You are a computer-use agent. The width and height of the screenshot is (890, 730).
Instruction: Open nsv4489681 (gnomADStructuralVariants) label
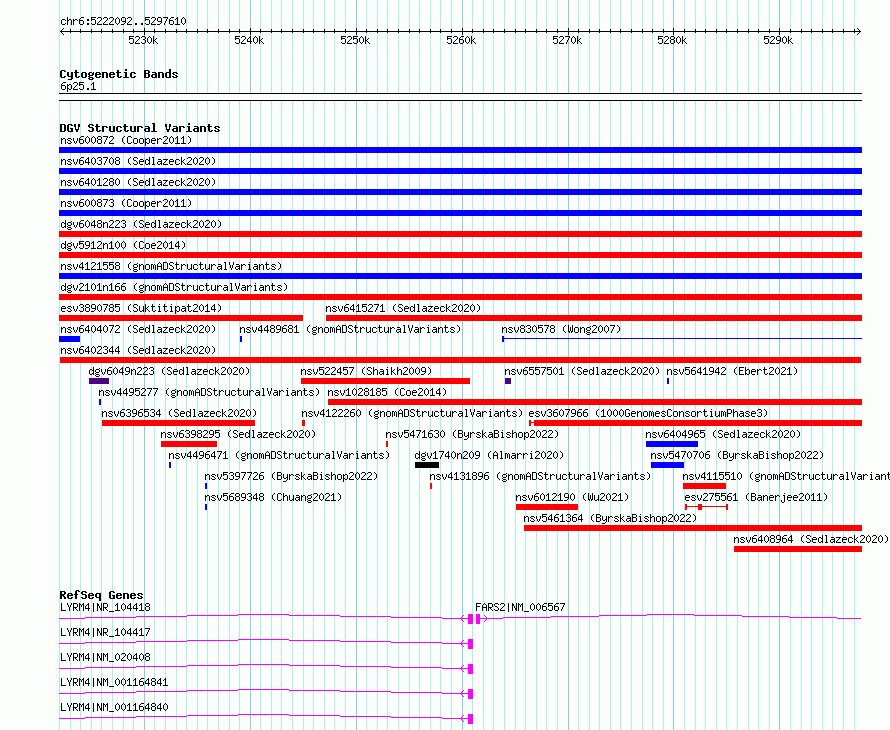(x=350, y=329)
